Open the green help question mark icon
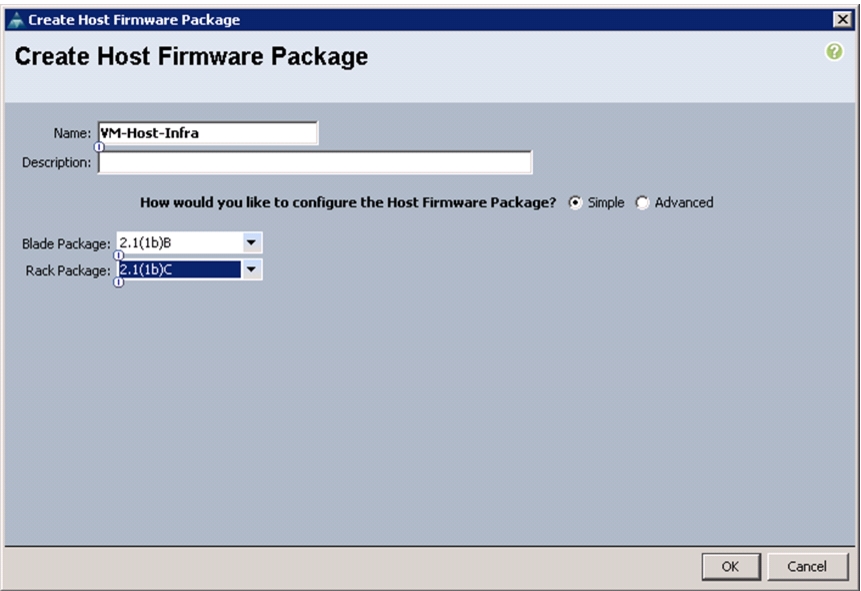 (834, 52)
